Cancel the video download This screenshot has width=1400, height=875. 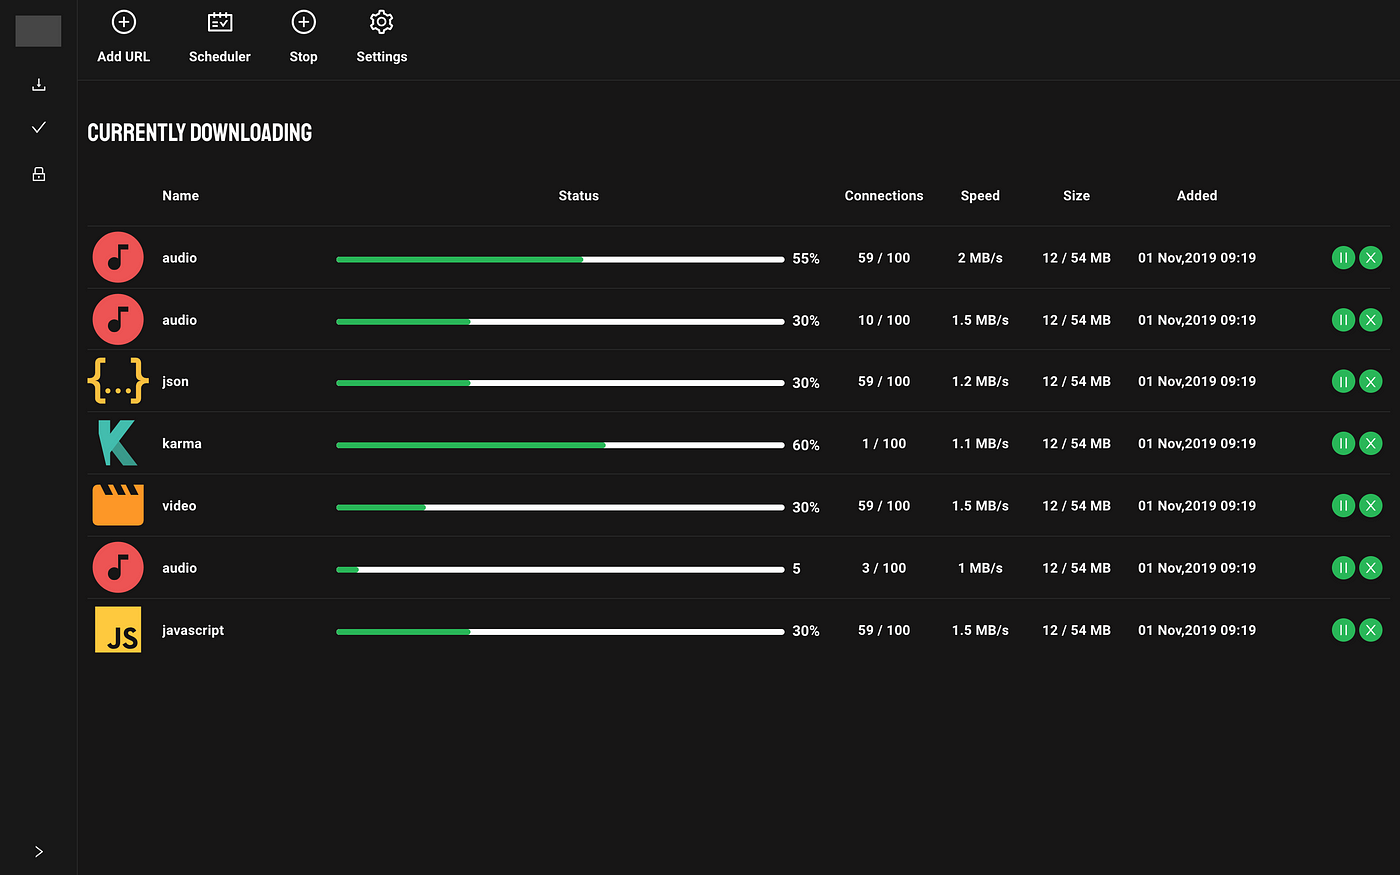[x=1371, y=506]
